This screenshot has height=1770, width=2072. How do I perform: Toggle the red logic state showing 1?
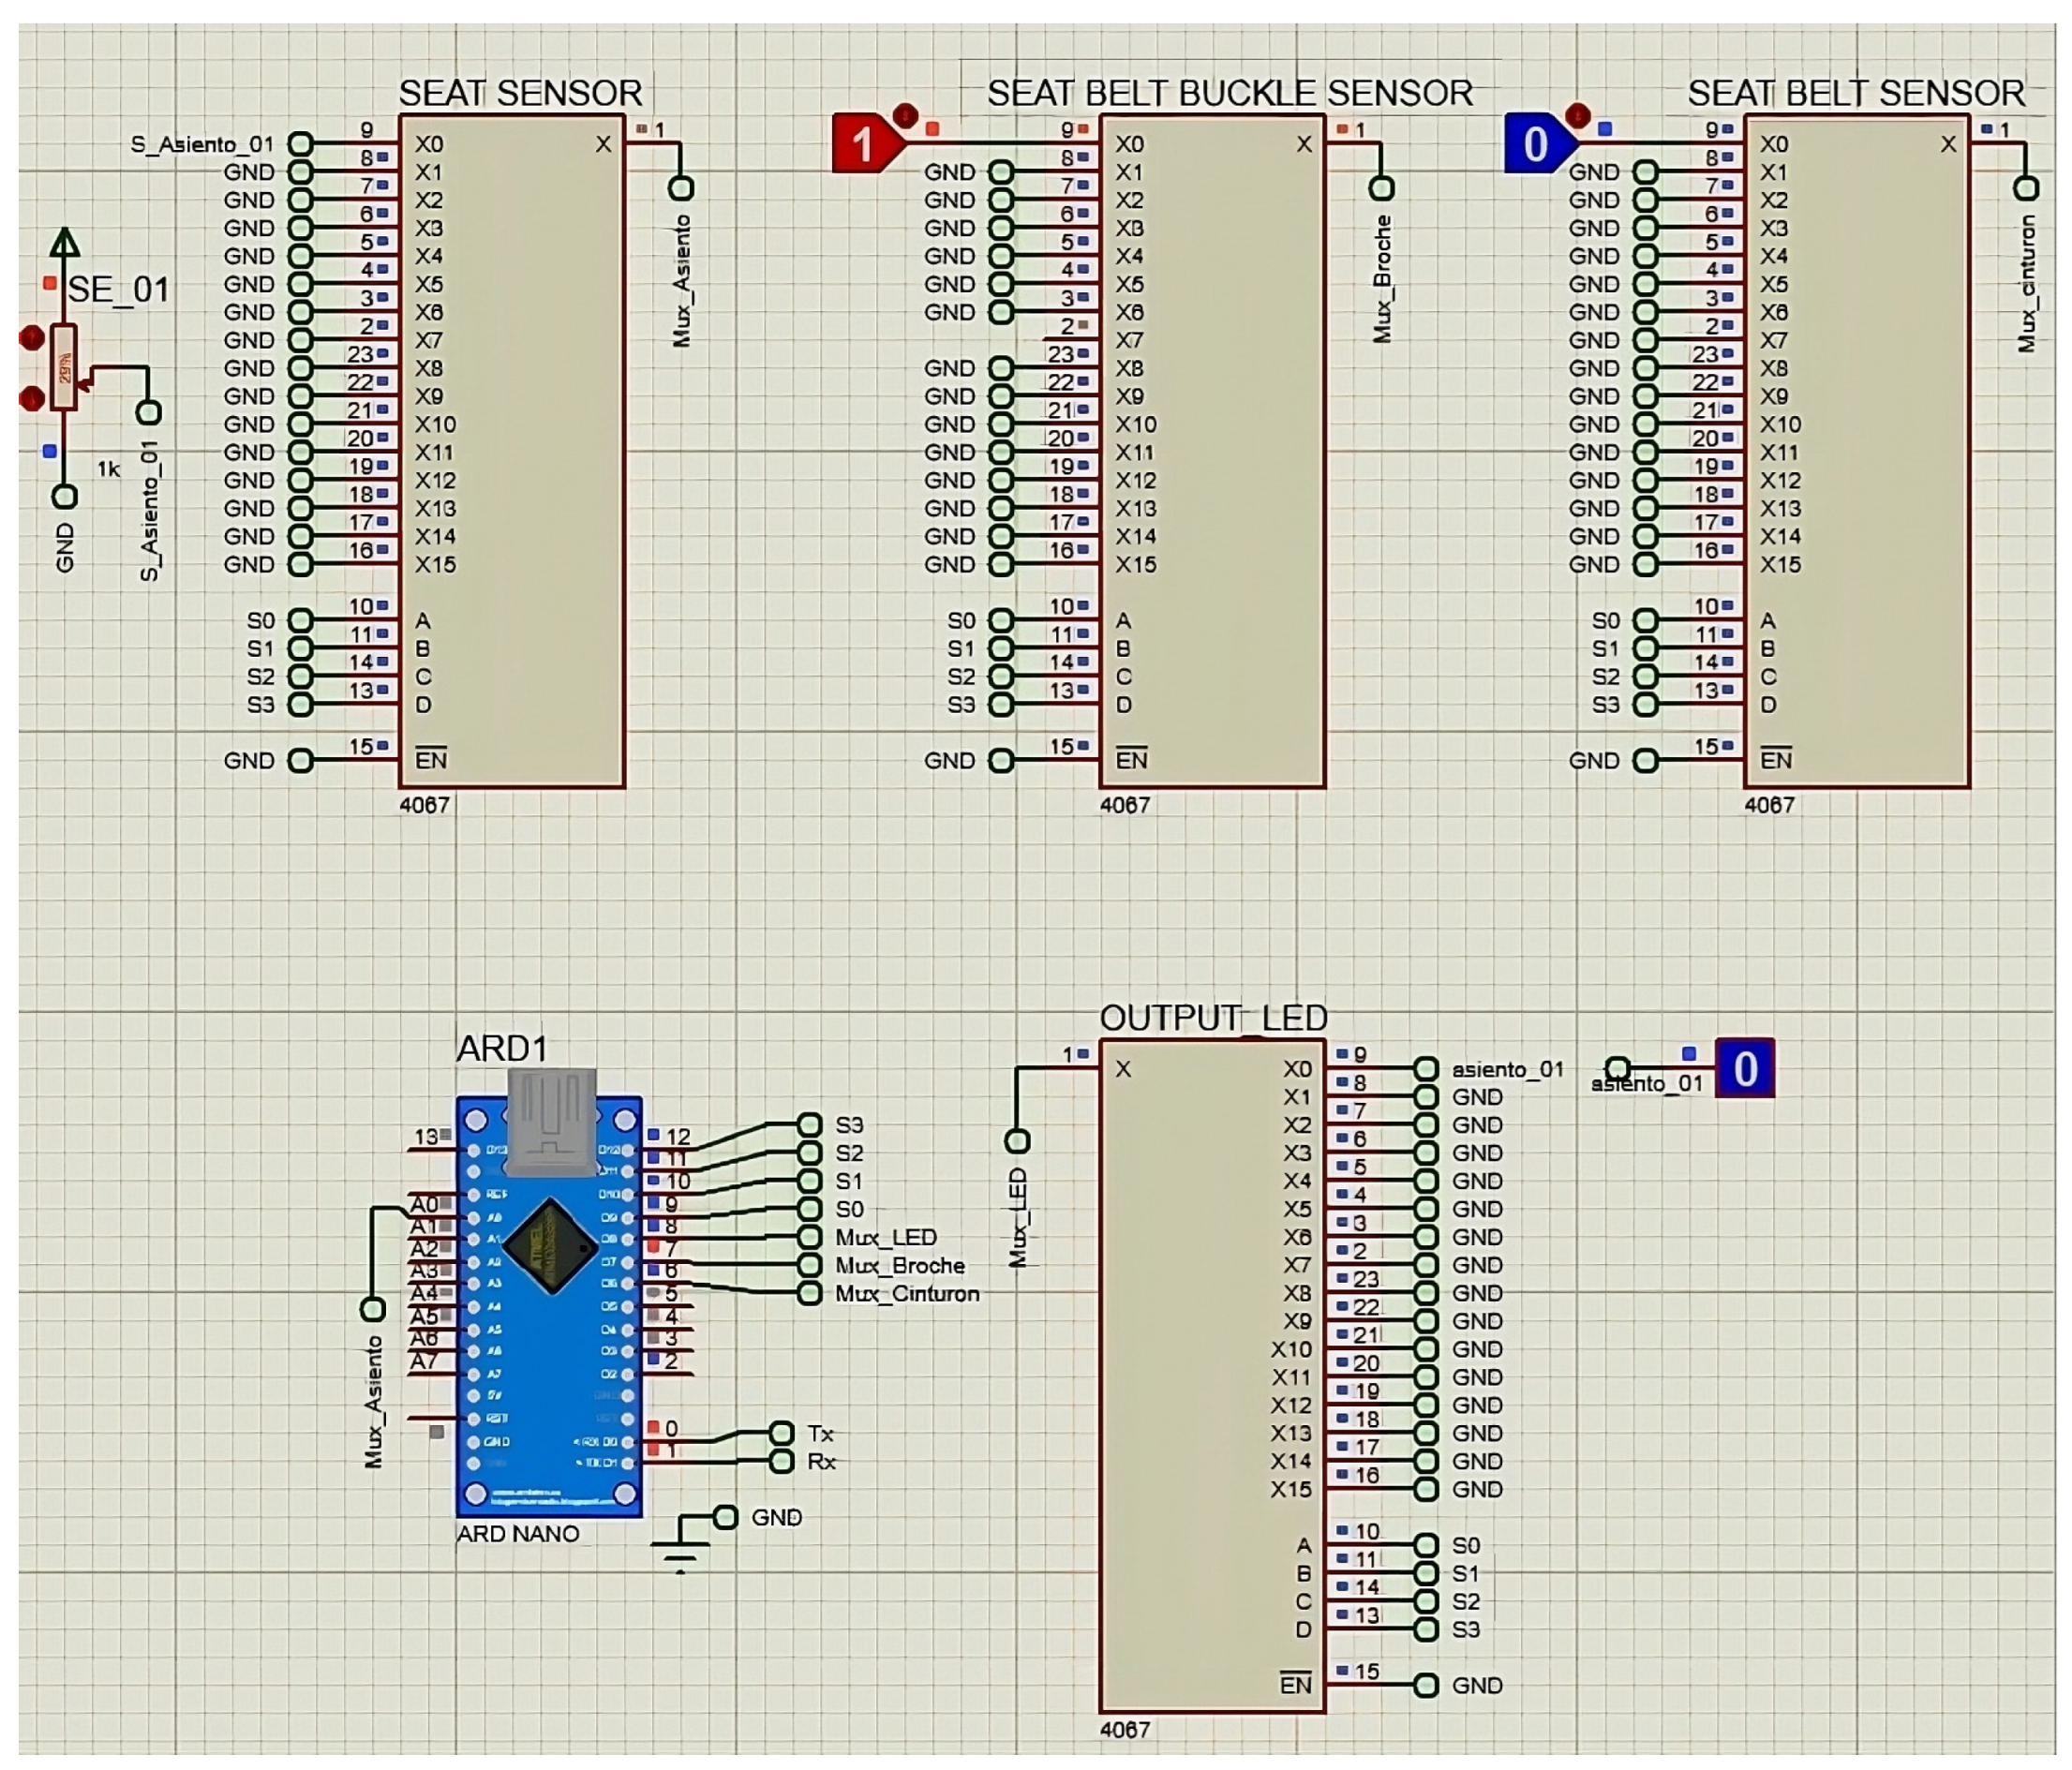pos(862,143)
